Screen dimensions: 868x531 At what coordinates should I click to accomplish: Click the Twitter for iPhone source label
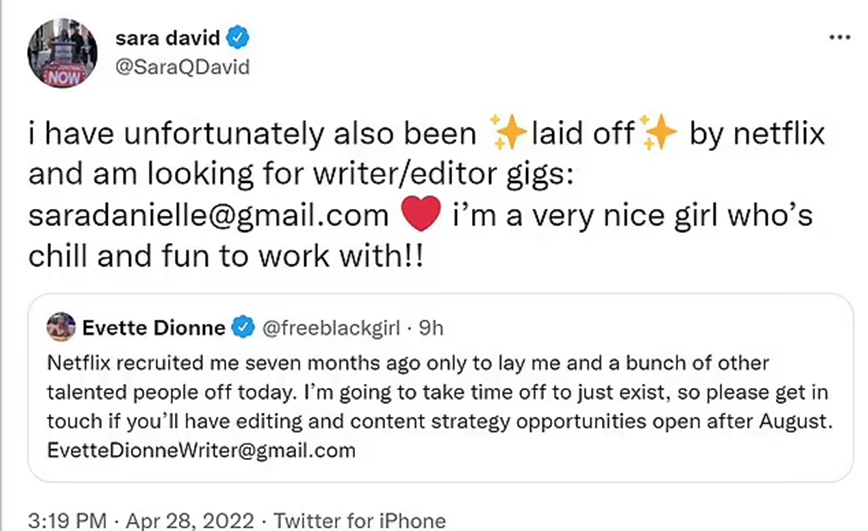point(360,520)
